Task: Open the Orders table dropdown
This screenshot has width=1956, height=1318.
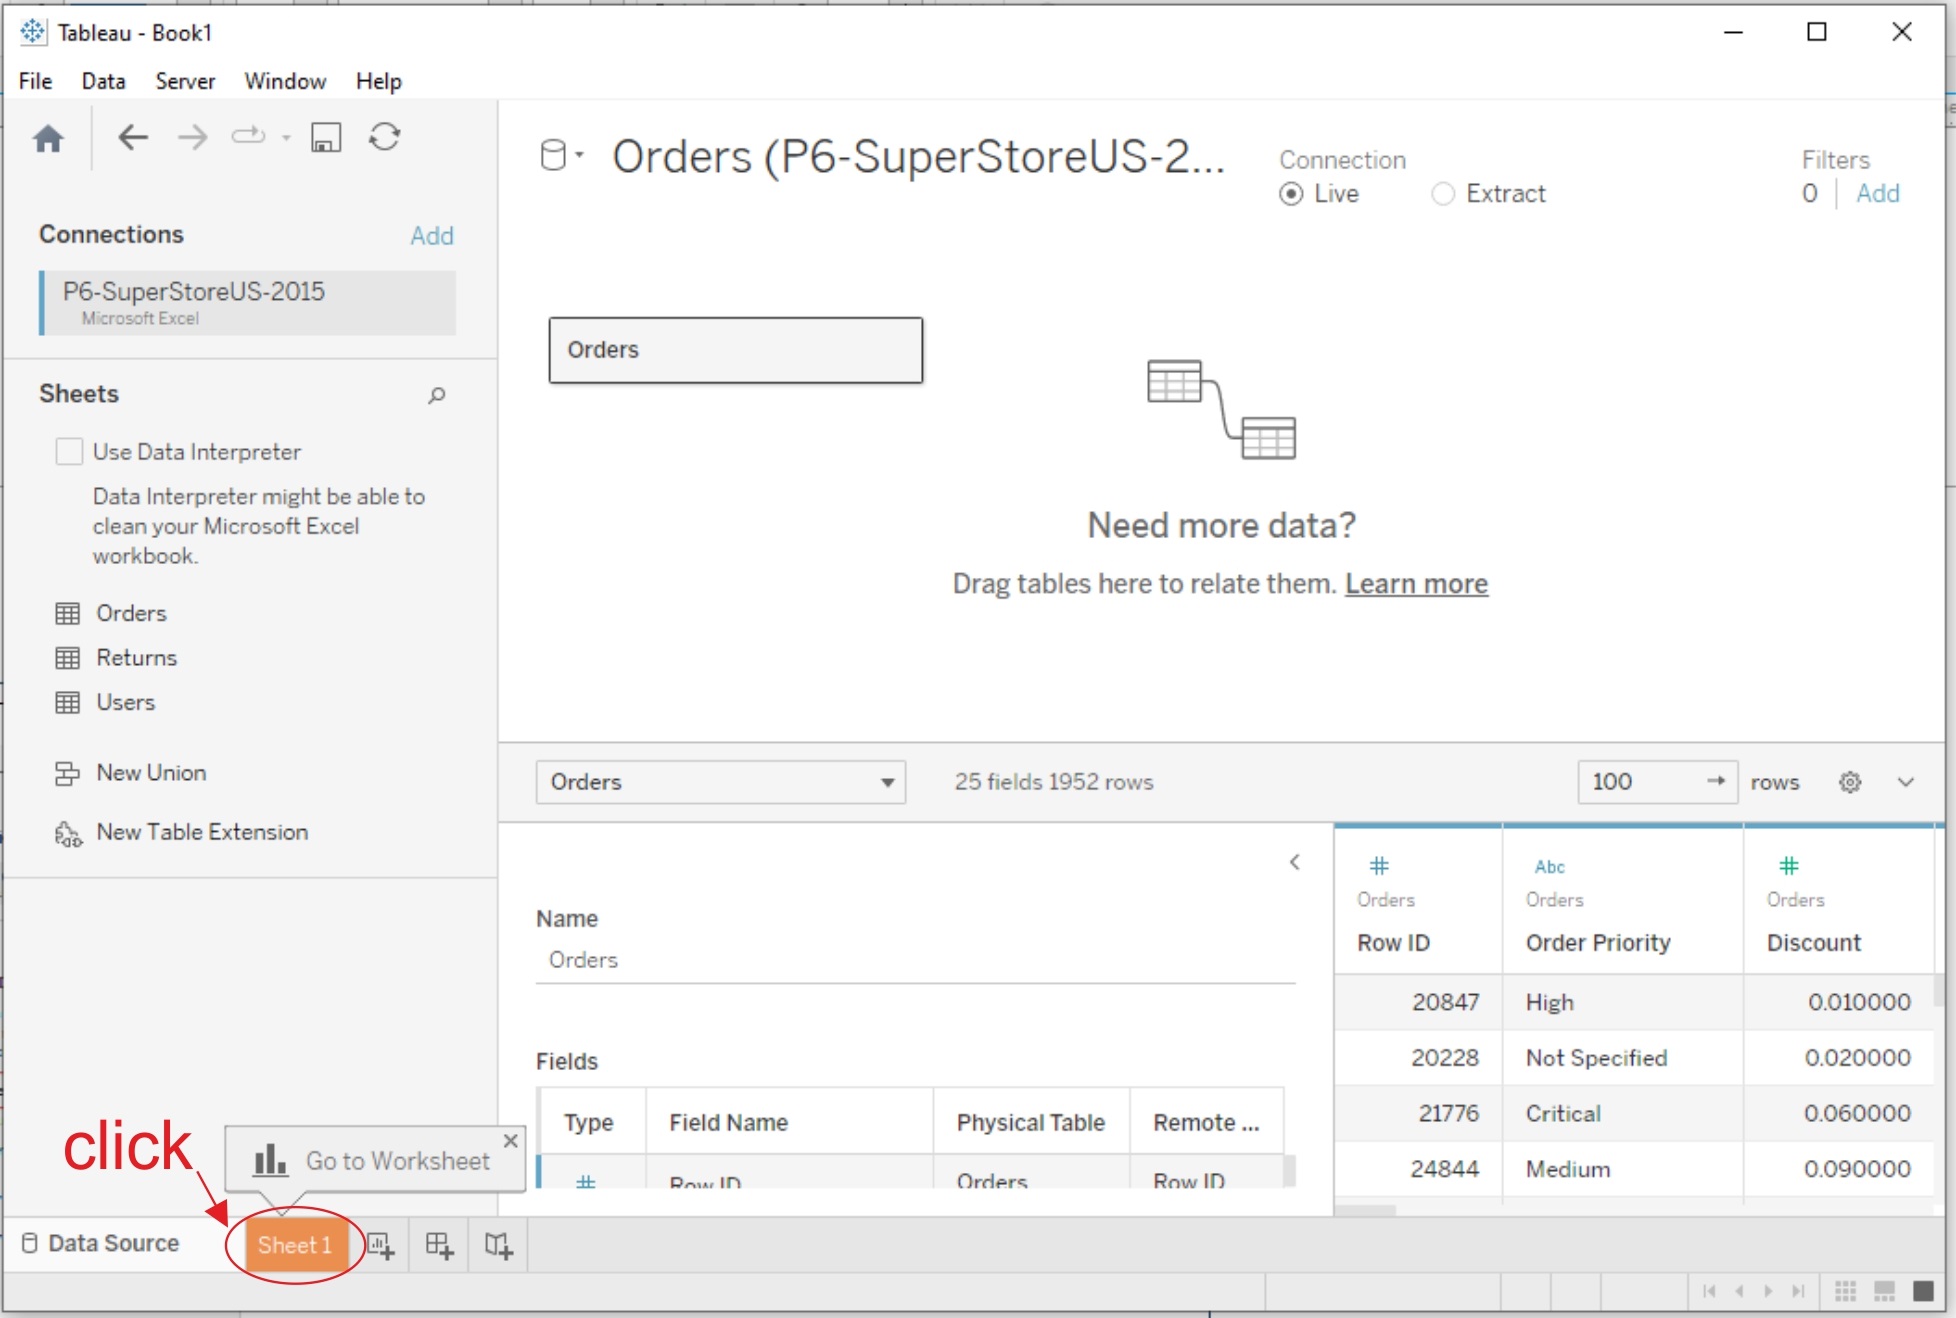Action: coord(720,782)
